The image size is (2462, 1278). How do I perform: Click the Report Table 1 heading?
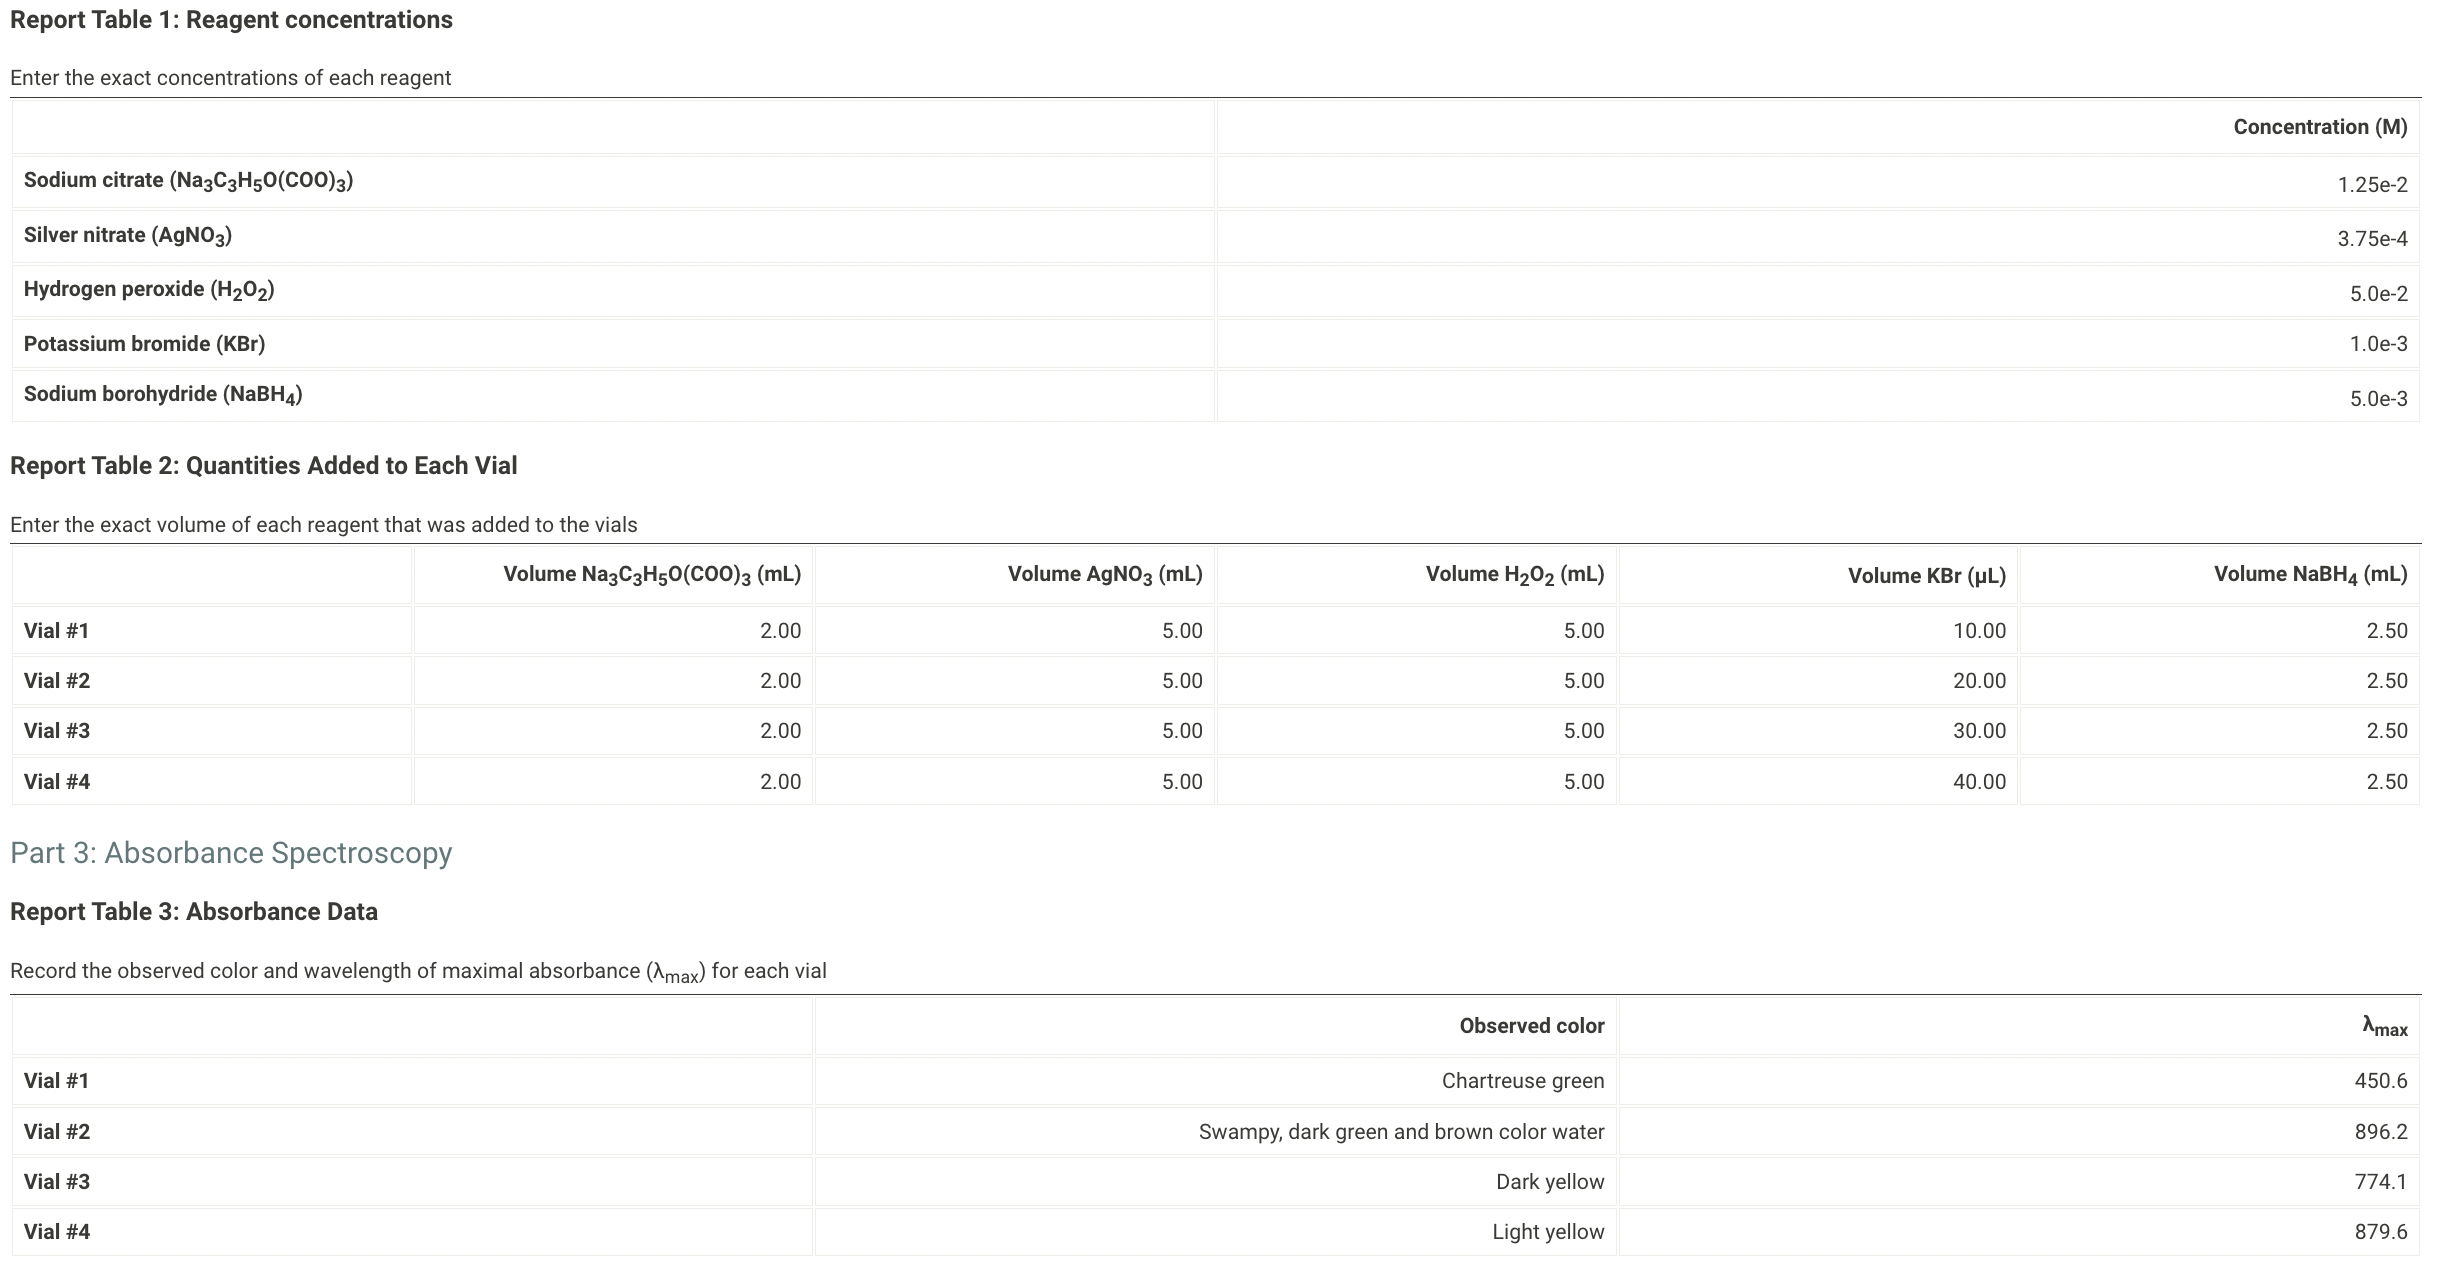click(x=230, y=19)
